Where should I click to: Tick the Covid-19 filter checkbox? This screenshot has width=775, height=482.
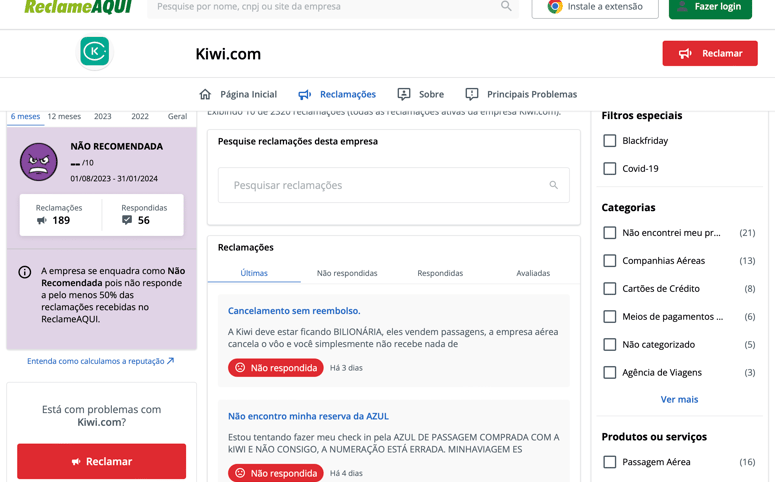[x=609, y=169]
